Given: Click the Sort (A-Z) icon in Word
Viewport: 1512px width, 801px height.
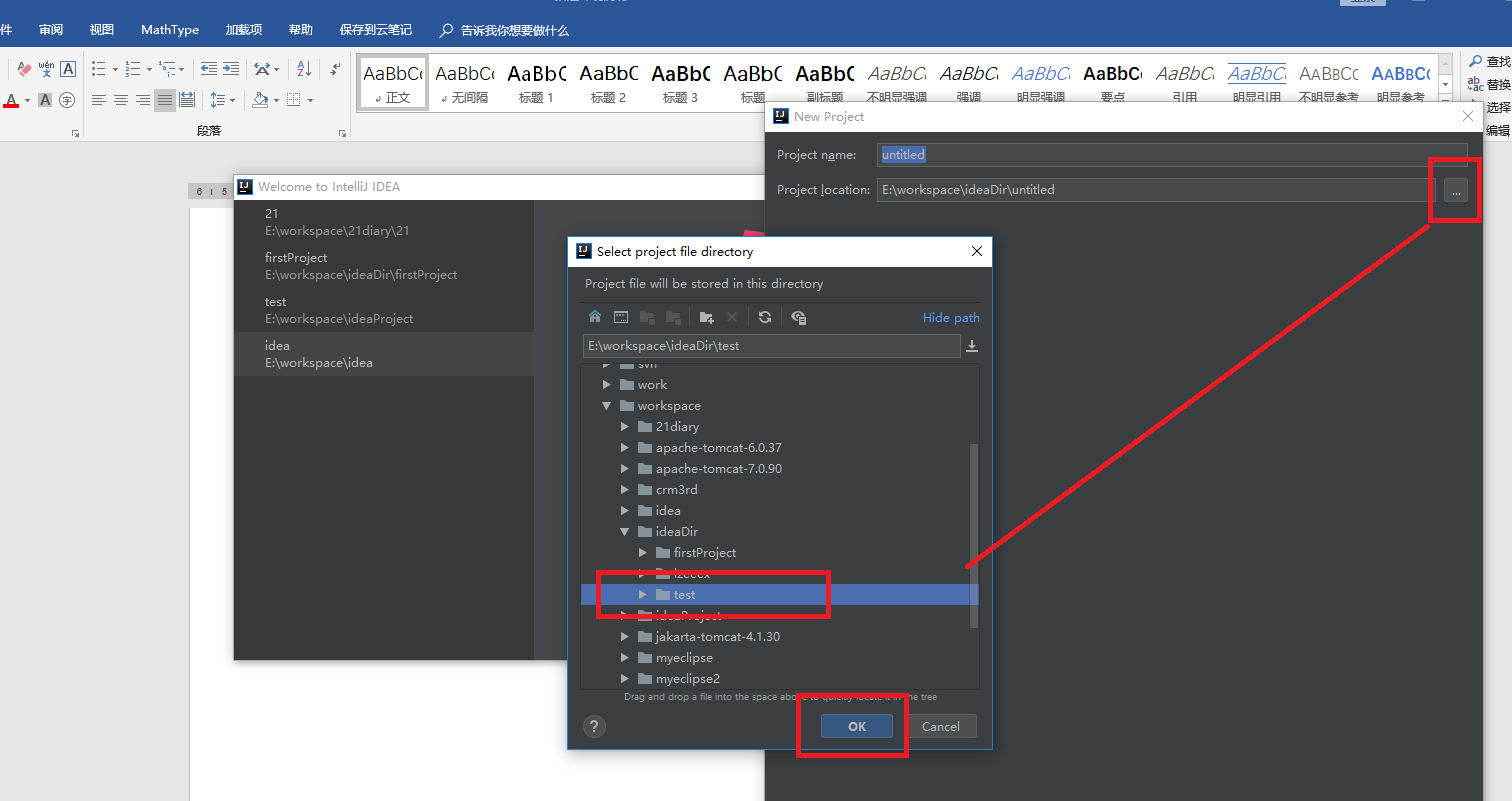Looking at the screenshot, I should (x=305, y=69).
